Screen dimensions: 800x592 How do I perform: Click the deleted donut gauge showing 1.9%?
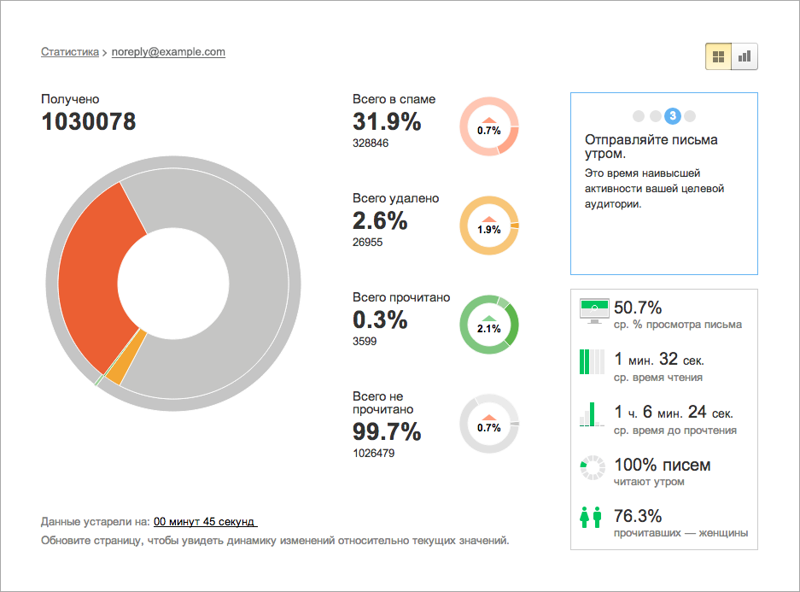point(489,226)
